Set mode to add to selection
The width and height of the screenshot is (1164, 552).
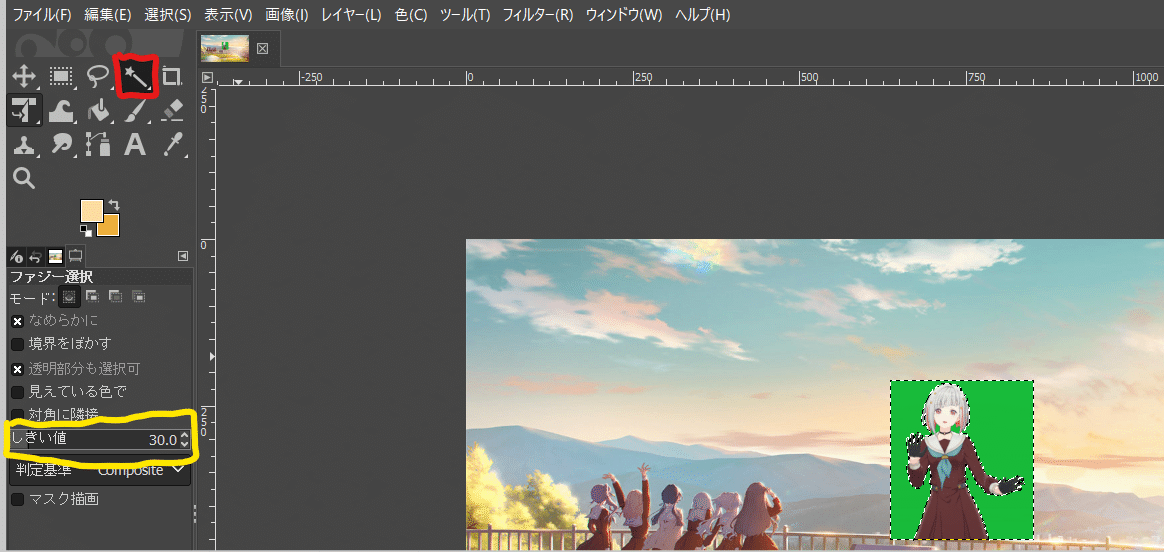point(92,297)
